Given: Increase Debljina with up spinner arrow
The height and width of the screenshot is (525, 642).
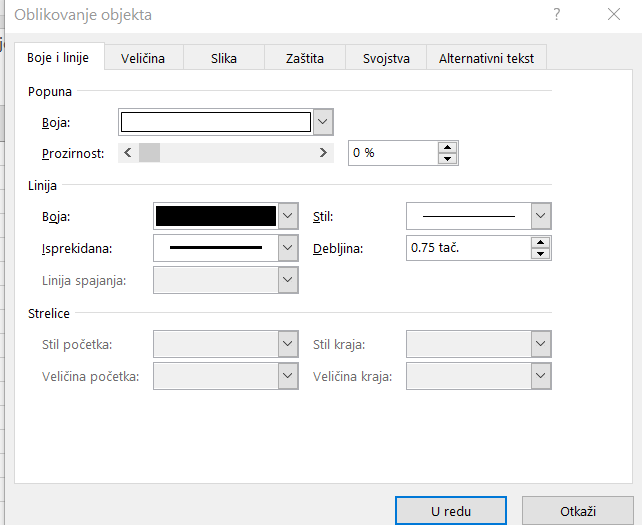Looking at the screenshot, I should click(x=540, y=242).
